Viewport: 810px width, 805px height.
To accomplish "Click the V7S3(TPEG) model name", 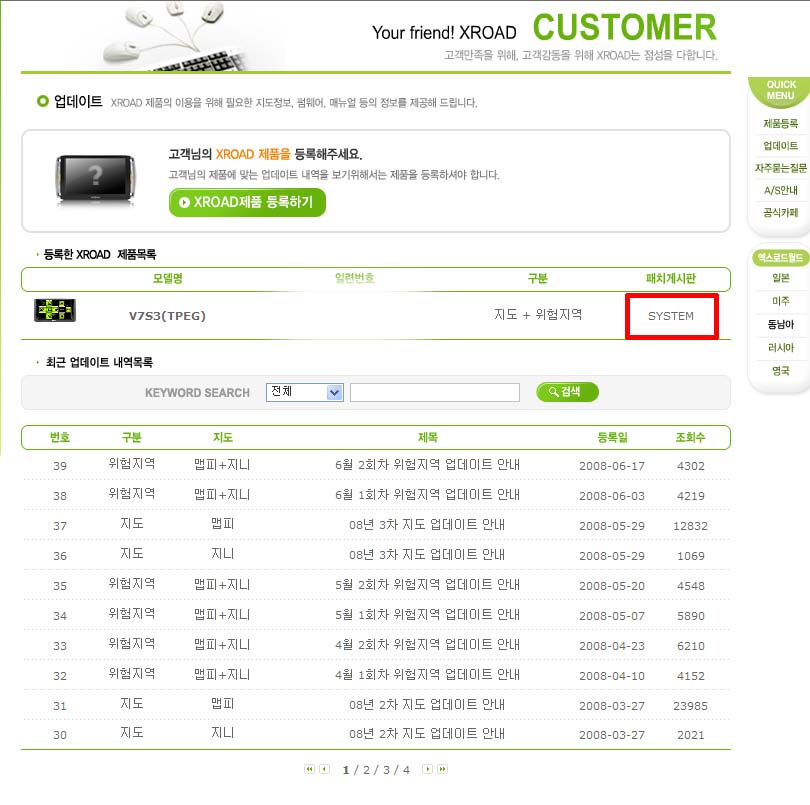I will (x=167, y=316).
